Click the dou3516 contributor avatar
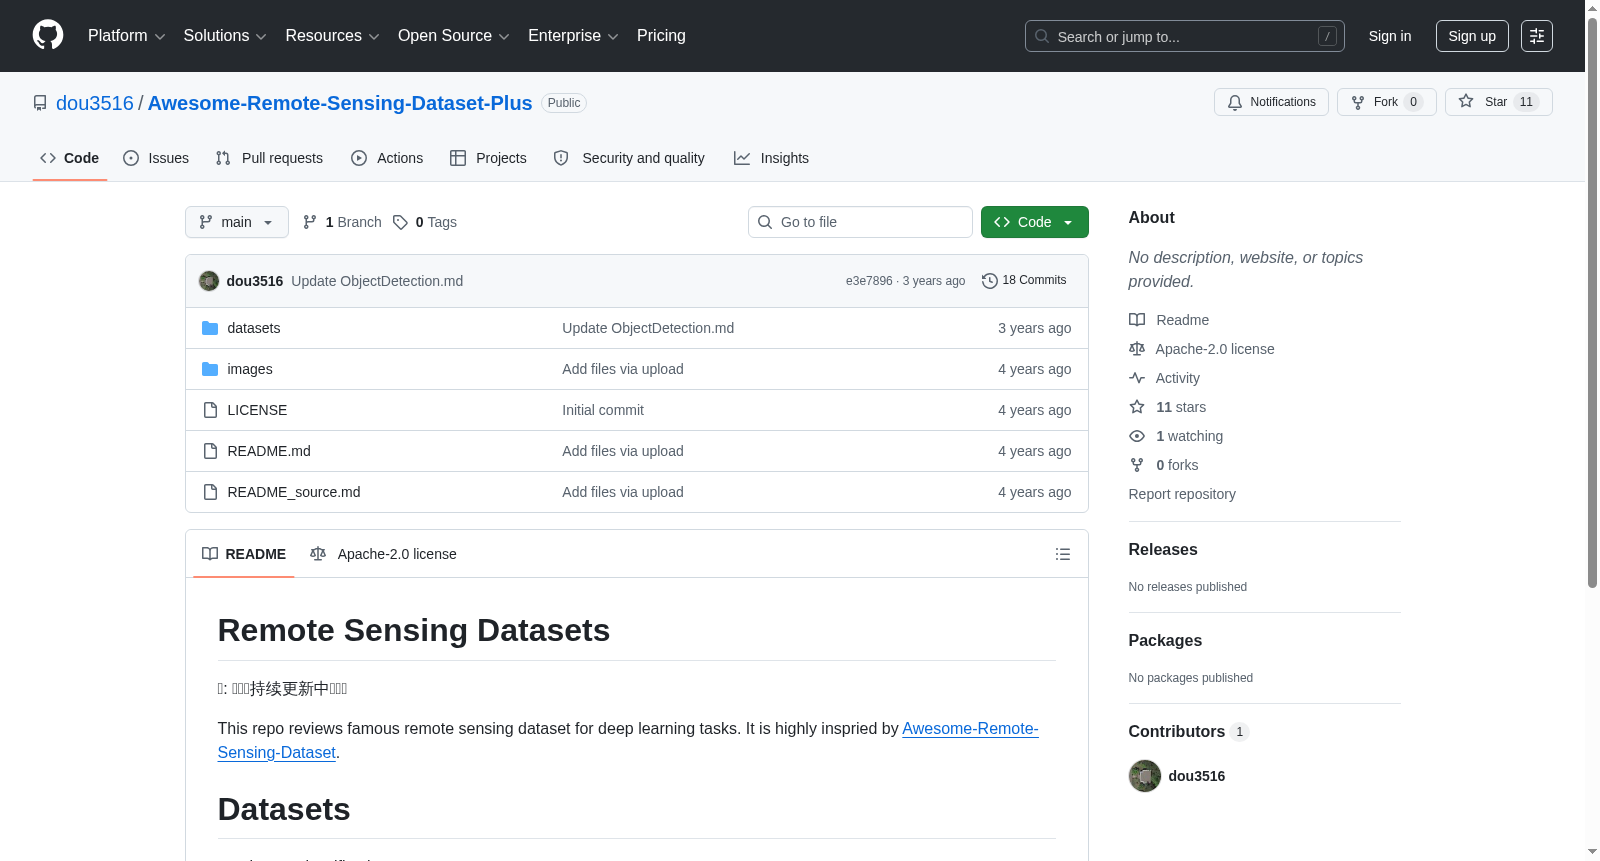1600x861 pixels. pyautogui.click(x=1145, y=776)
